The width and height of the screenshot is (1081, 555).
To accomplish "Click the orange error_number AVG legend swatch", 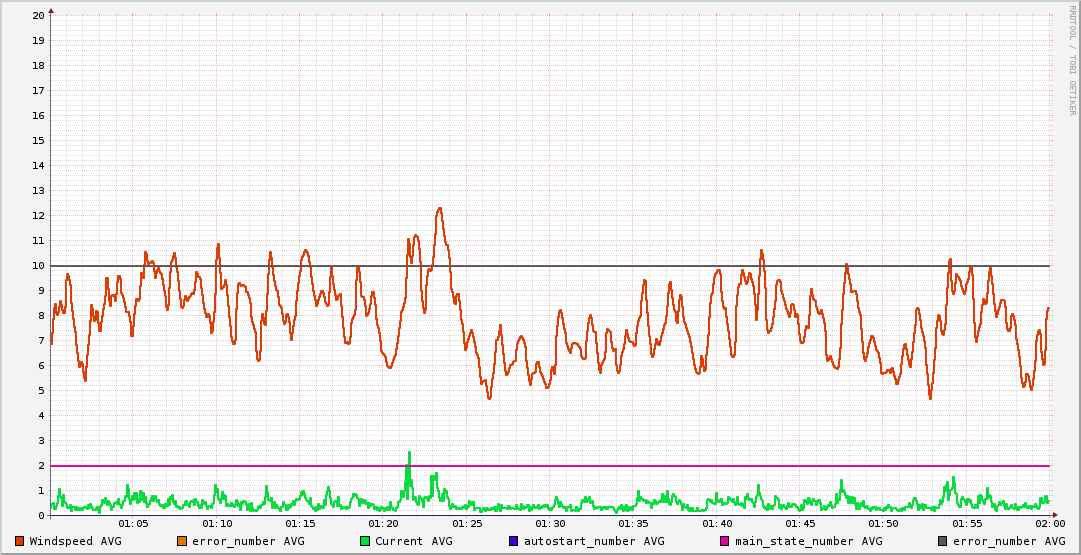I will (181, 541).
